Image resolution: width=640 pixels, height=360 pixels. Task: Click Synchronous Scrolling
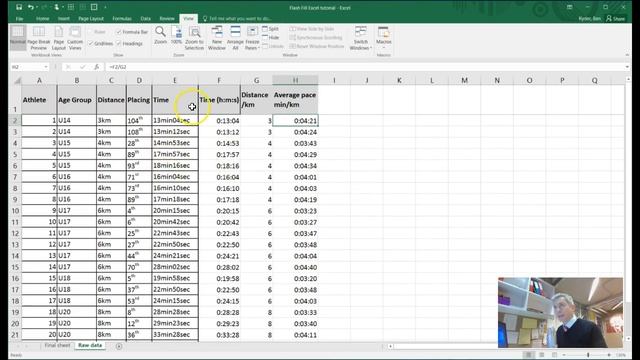[316, 38]
